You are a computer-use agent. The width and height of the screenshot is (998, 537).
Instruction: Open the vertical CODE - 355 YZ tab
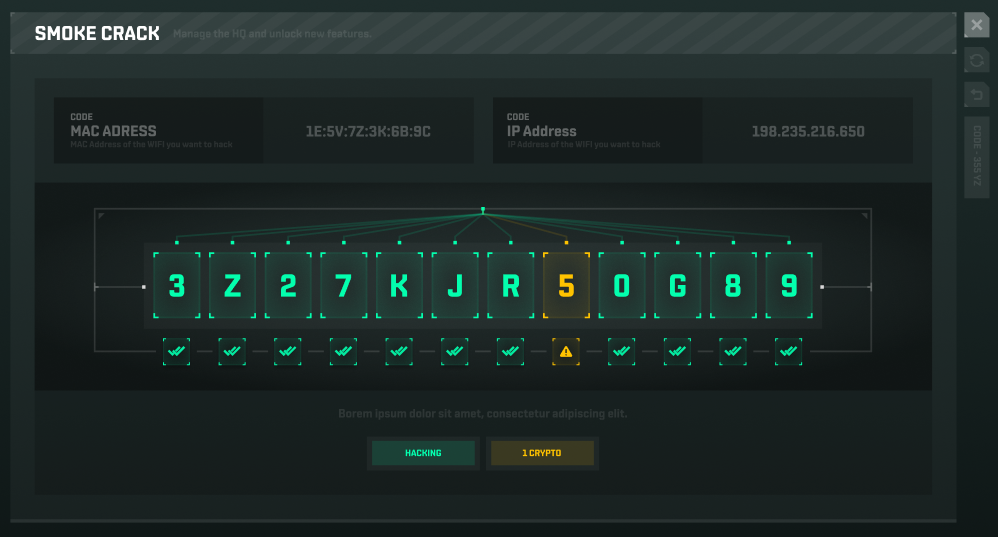pyautogui.click(x=976, y=157)
